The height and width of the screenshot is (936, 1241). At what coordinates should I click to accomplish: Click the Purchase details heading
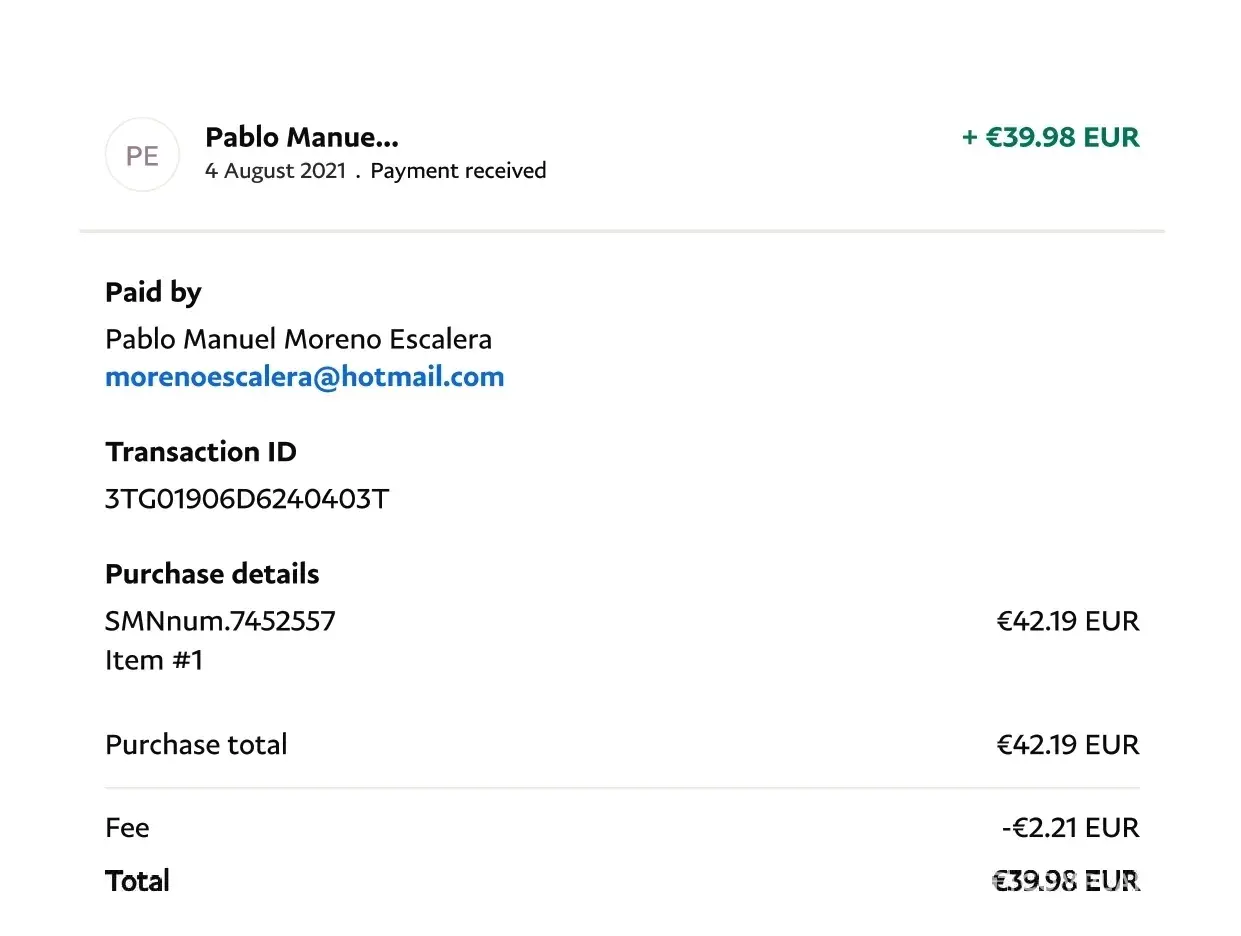pos(212,574)
